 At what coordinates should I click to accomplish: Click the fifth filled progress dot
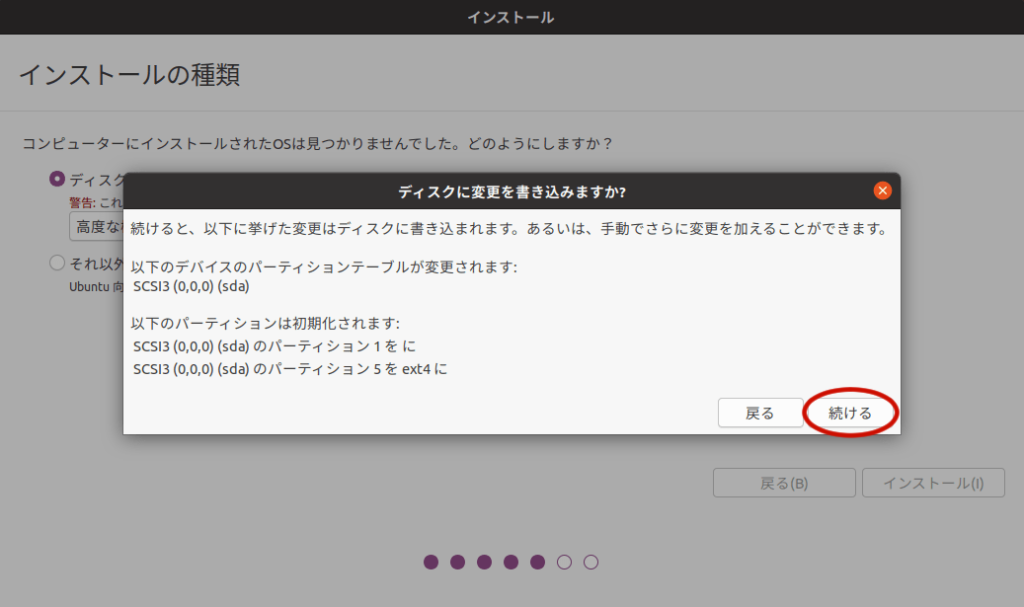[539, 562]
